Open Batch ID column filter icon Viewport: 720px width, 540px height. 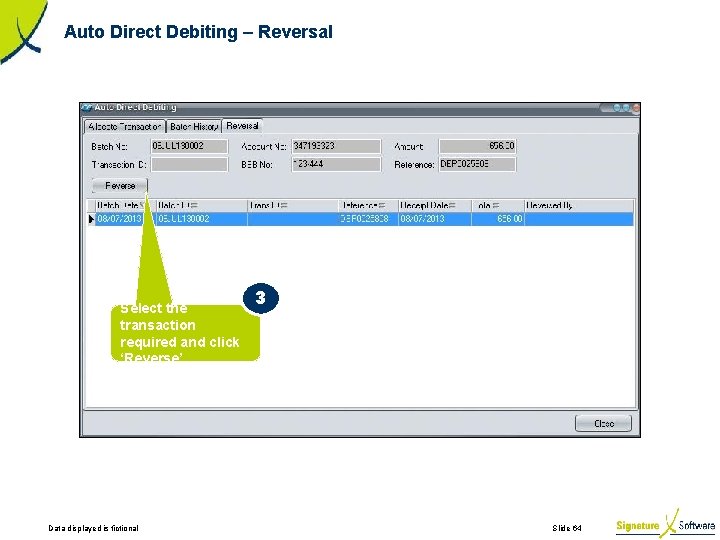point(194,206)
